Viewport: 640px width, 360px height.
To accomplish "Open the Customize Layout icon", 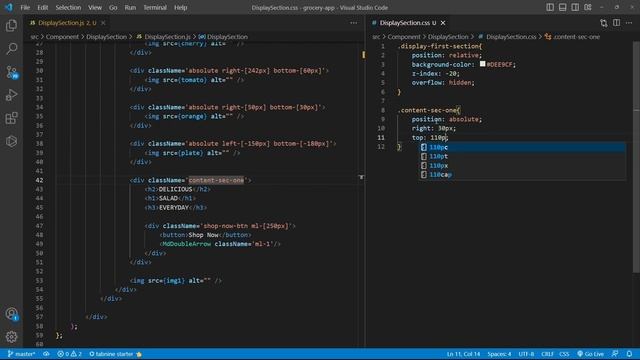I will (588, 7).
